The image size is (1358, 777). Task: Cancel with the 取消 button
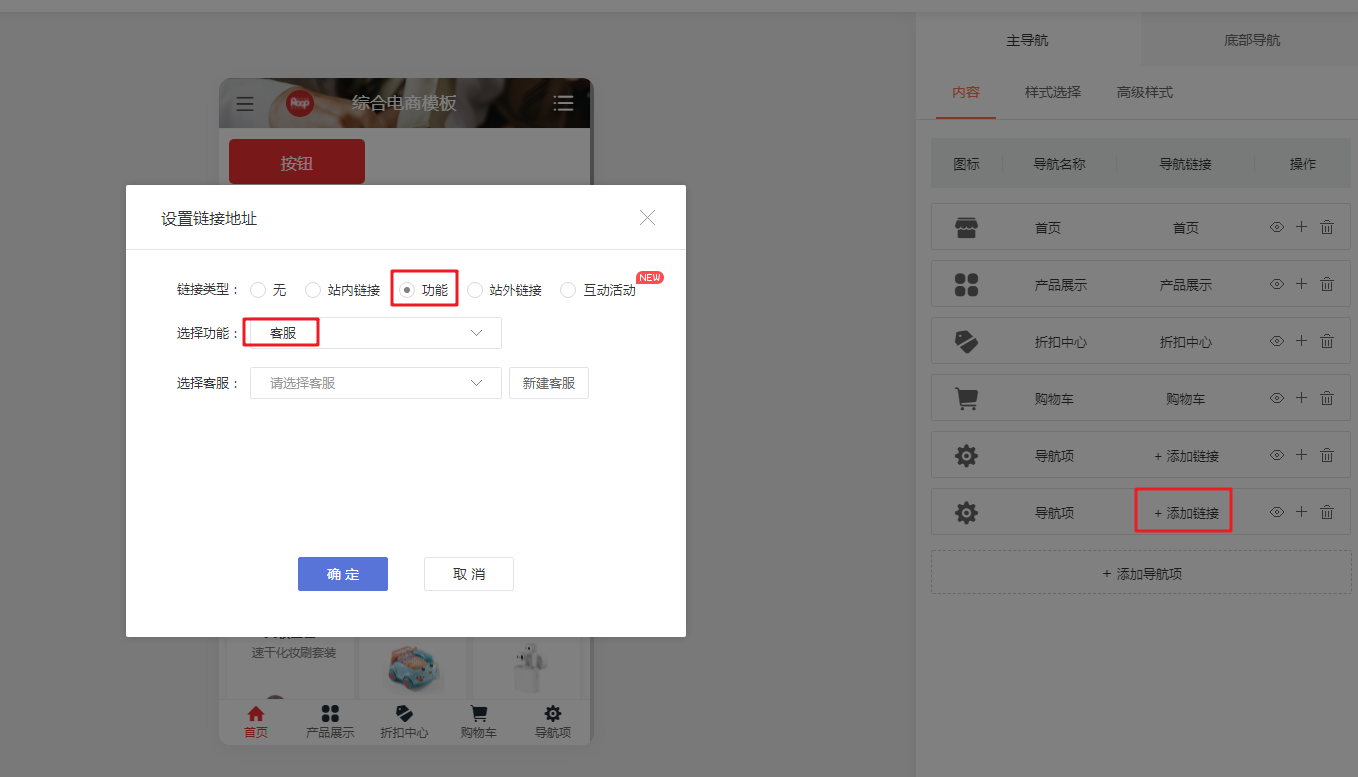(x=469, y=574)
